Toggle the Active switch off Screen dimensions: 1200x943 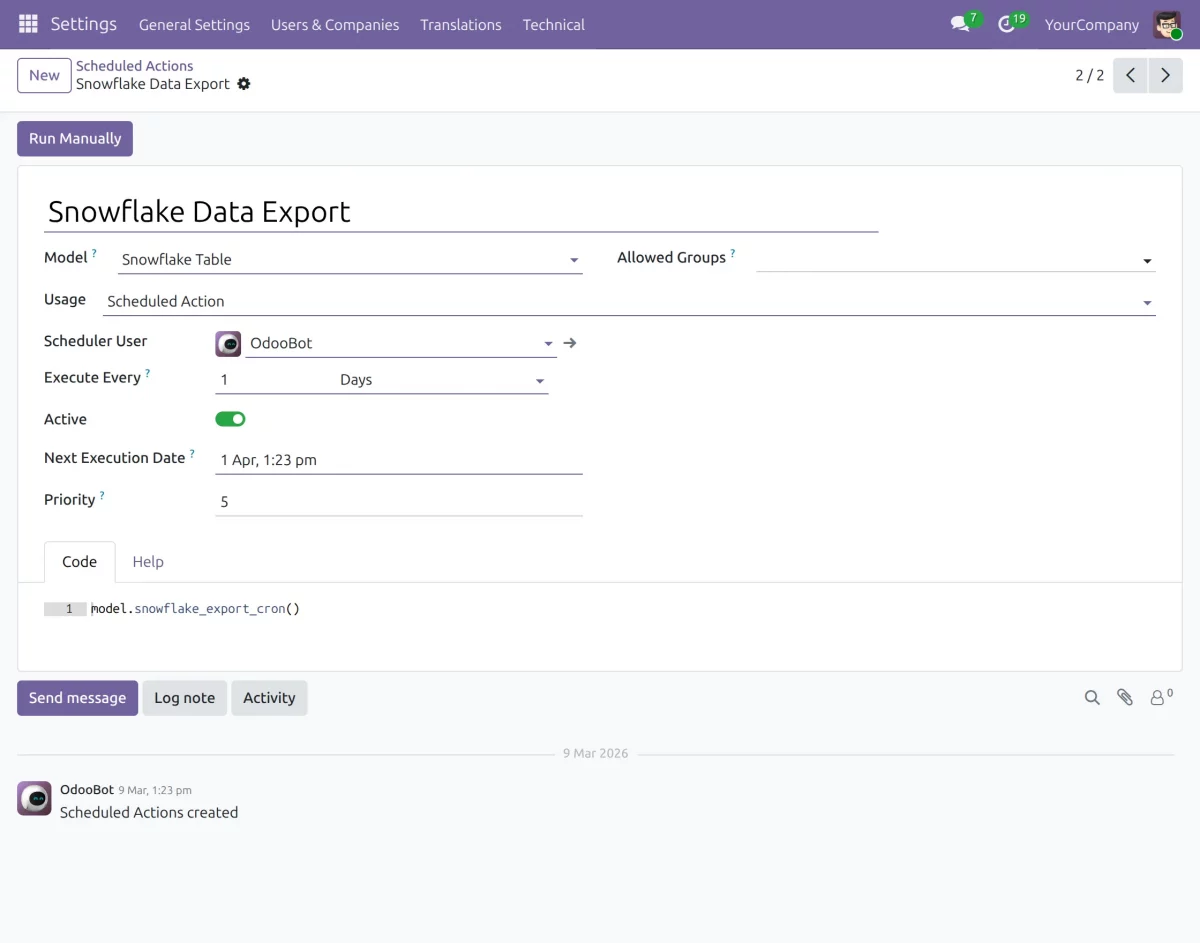click(230, 419)
